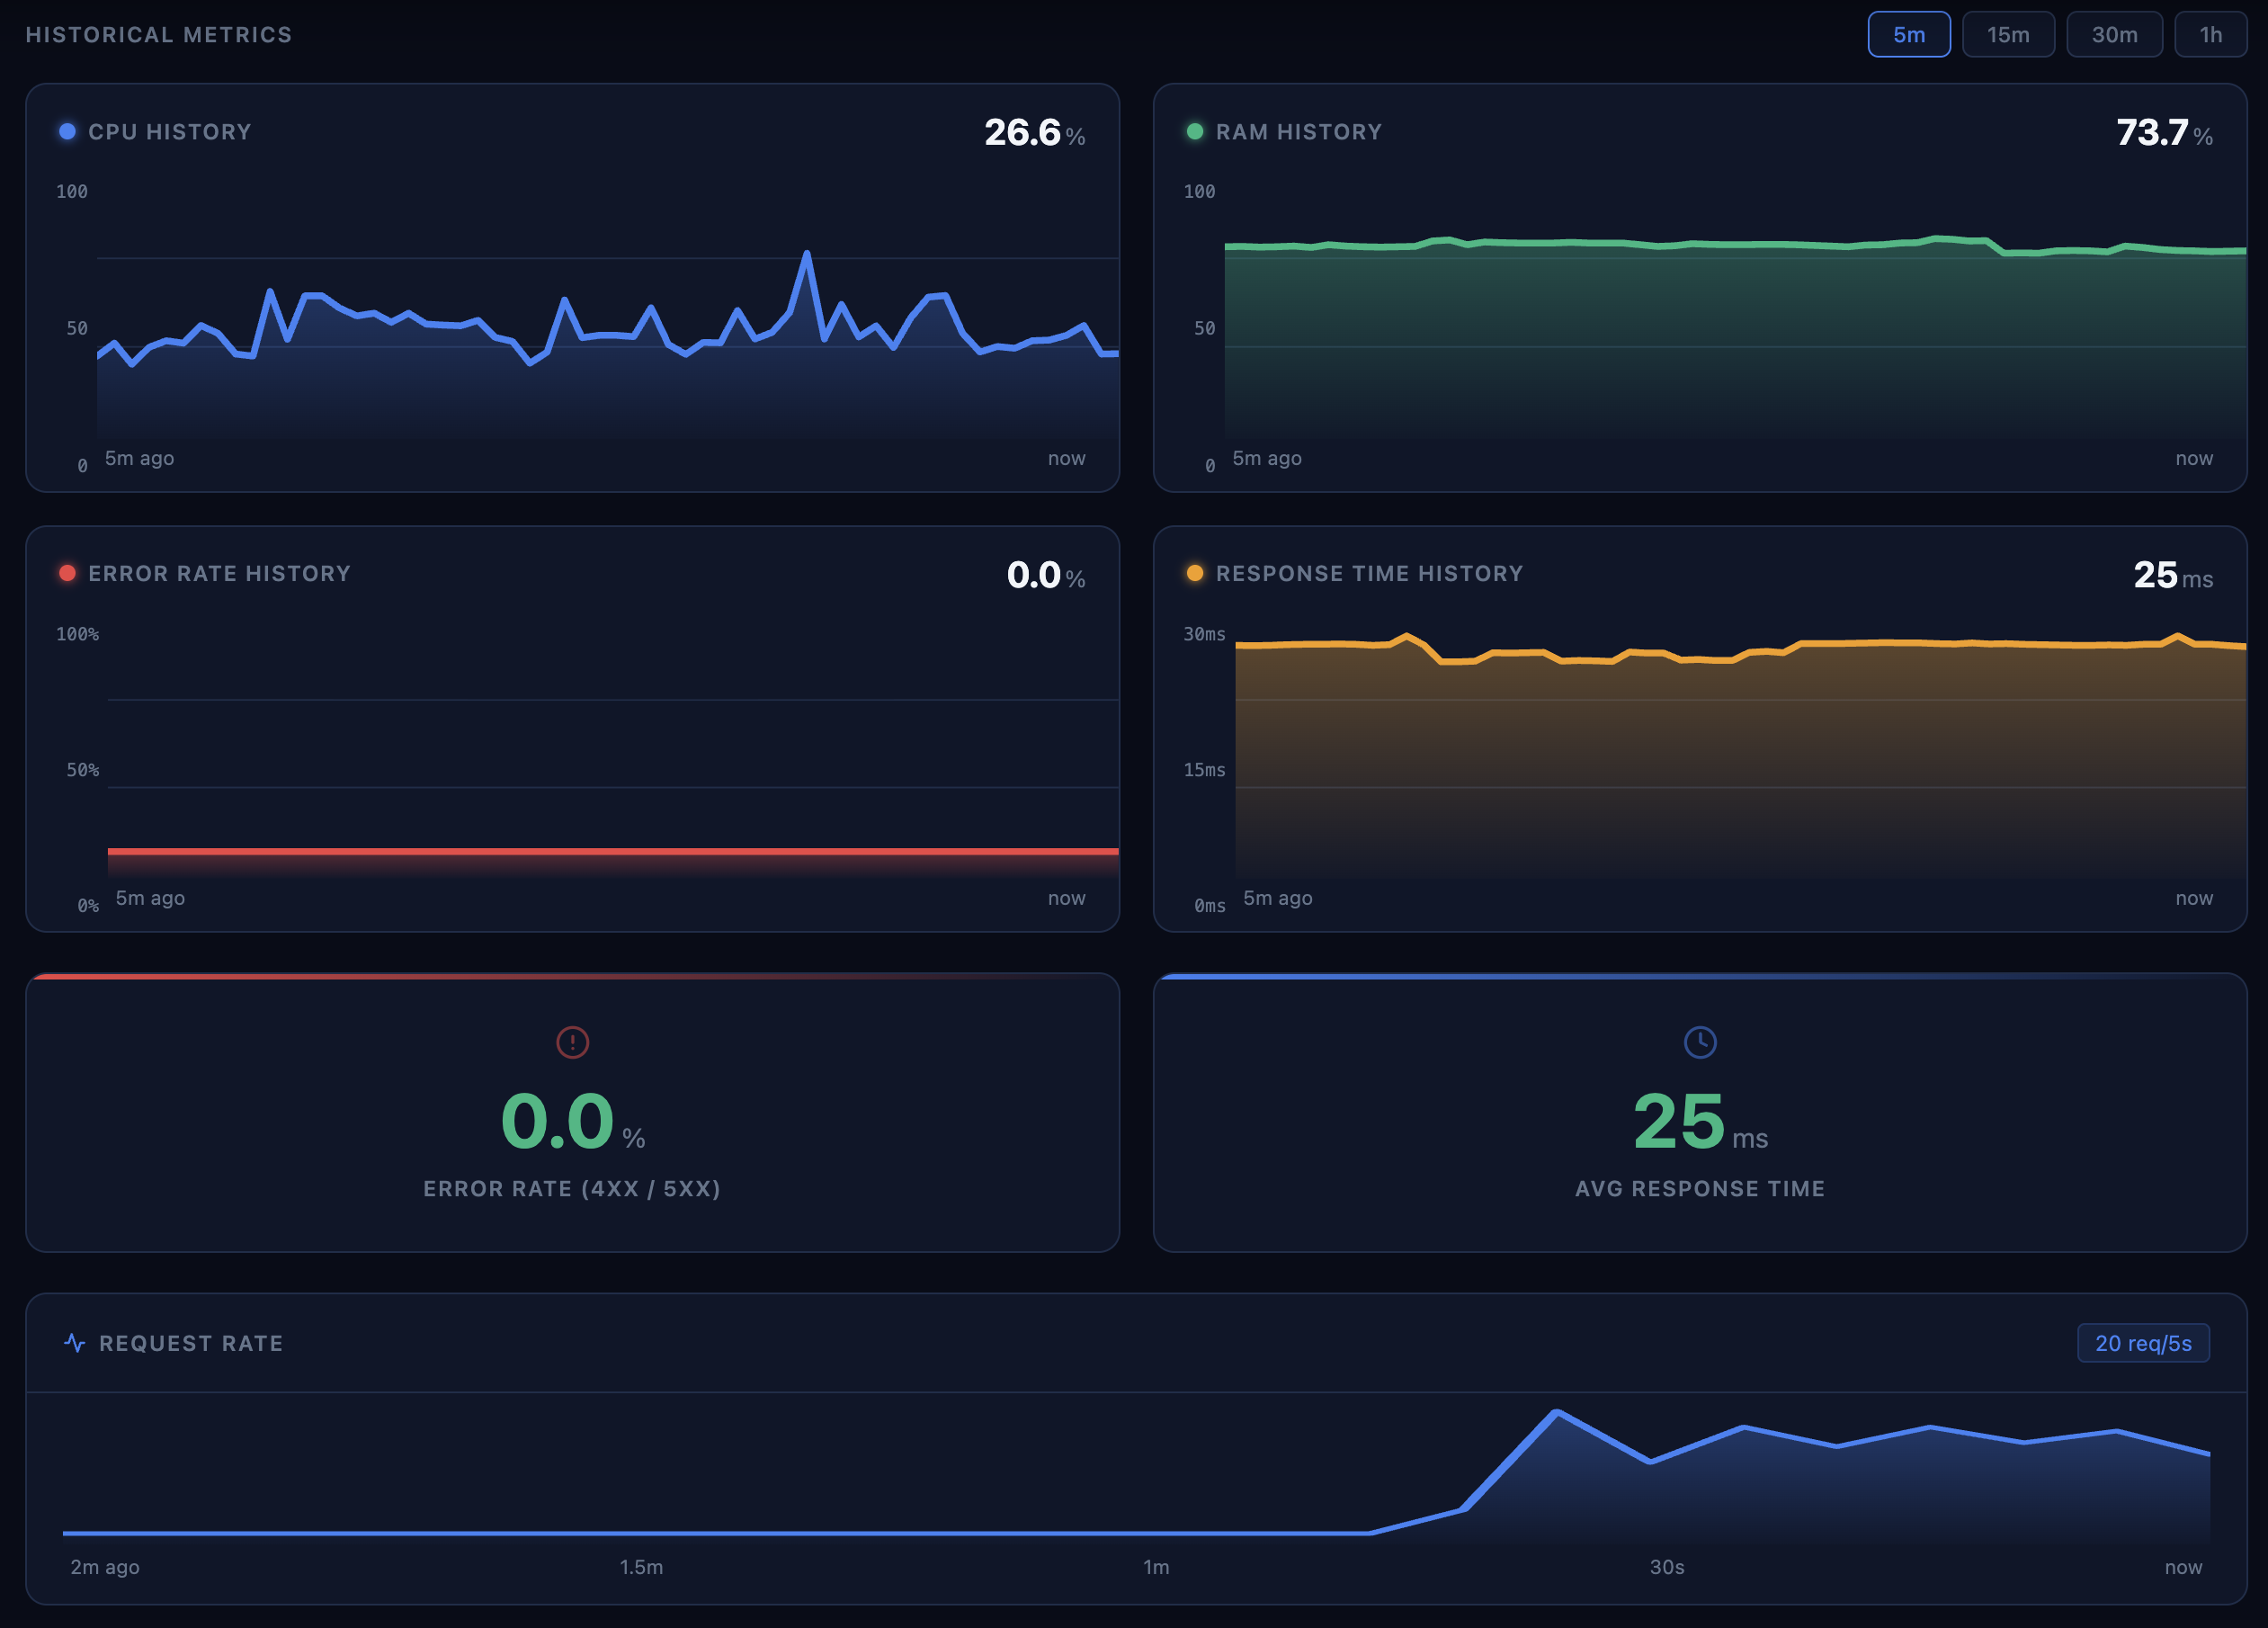Viewport: 2268px width, 1628px height.
Task: Click the Historical Metrics heading
Action: 159,35
